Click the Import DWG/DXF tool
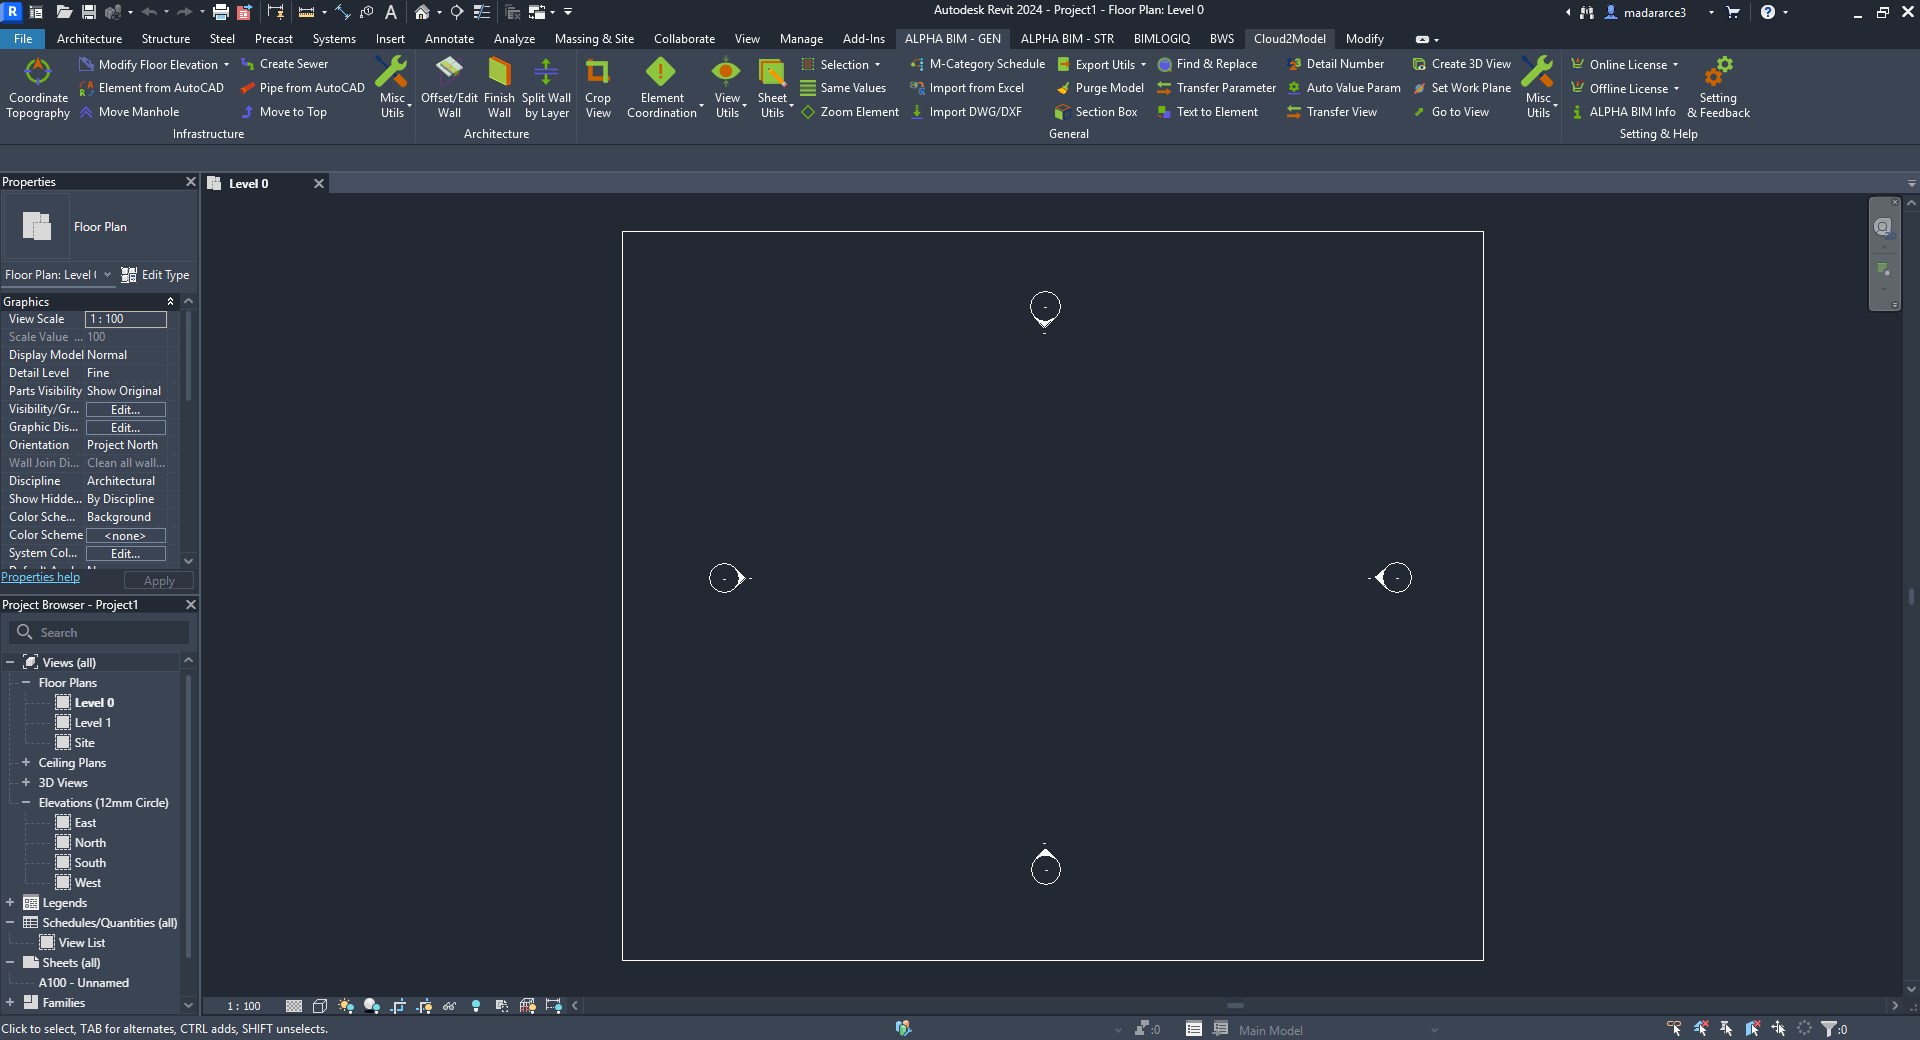Viewport: 1920px width, 1040px height. (x=966, y=112)
